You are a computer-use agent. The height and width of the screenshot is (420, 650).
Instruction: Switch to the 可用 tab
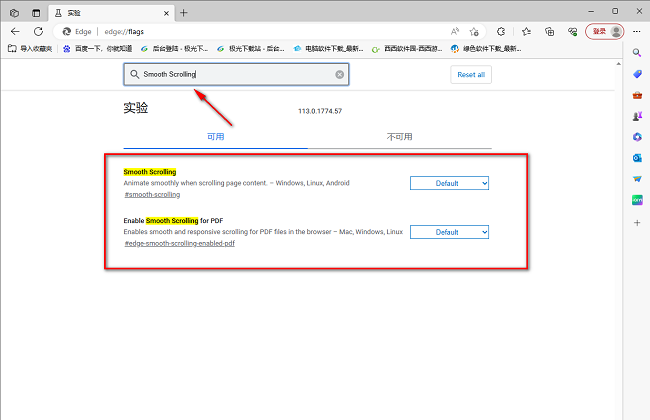click(216, 137)
